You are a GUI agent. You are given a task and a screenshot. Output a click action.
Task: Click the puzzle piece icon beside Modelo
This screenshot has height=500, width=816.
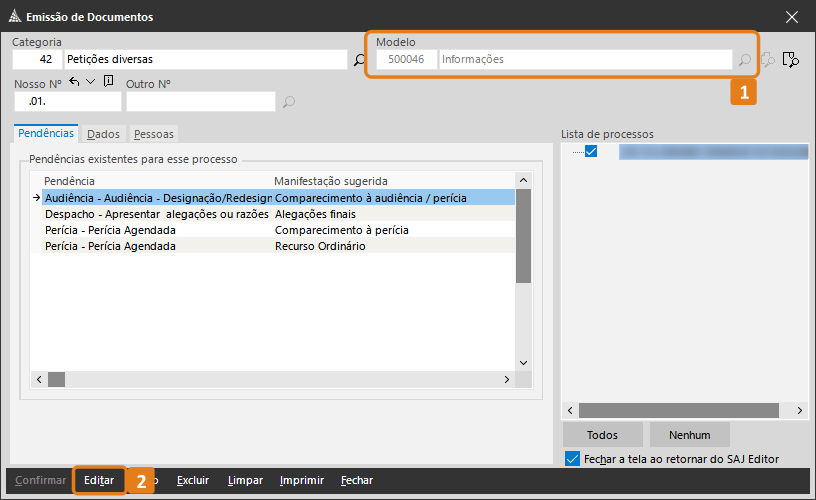768,60
